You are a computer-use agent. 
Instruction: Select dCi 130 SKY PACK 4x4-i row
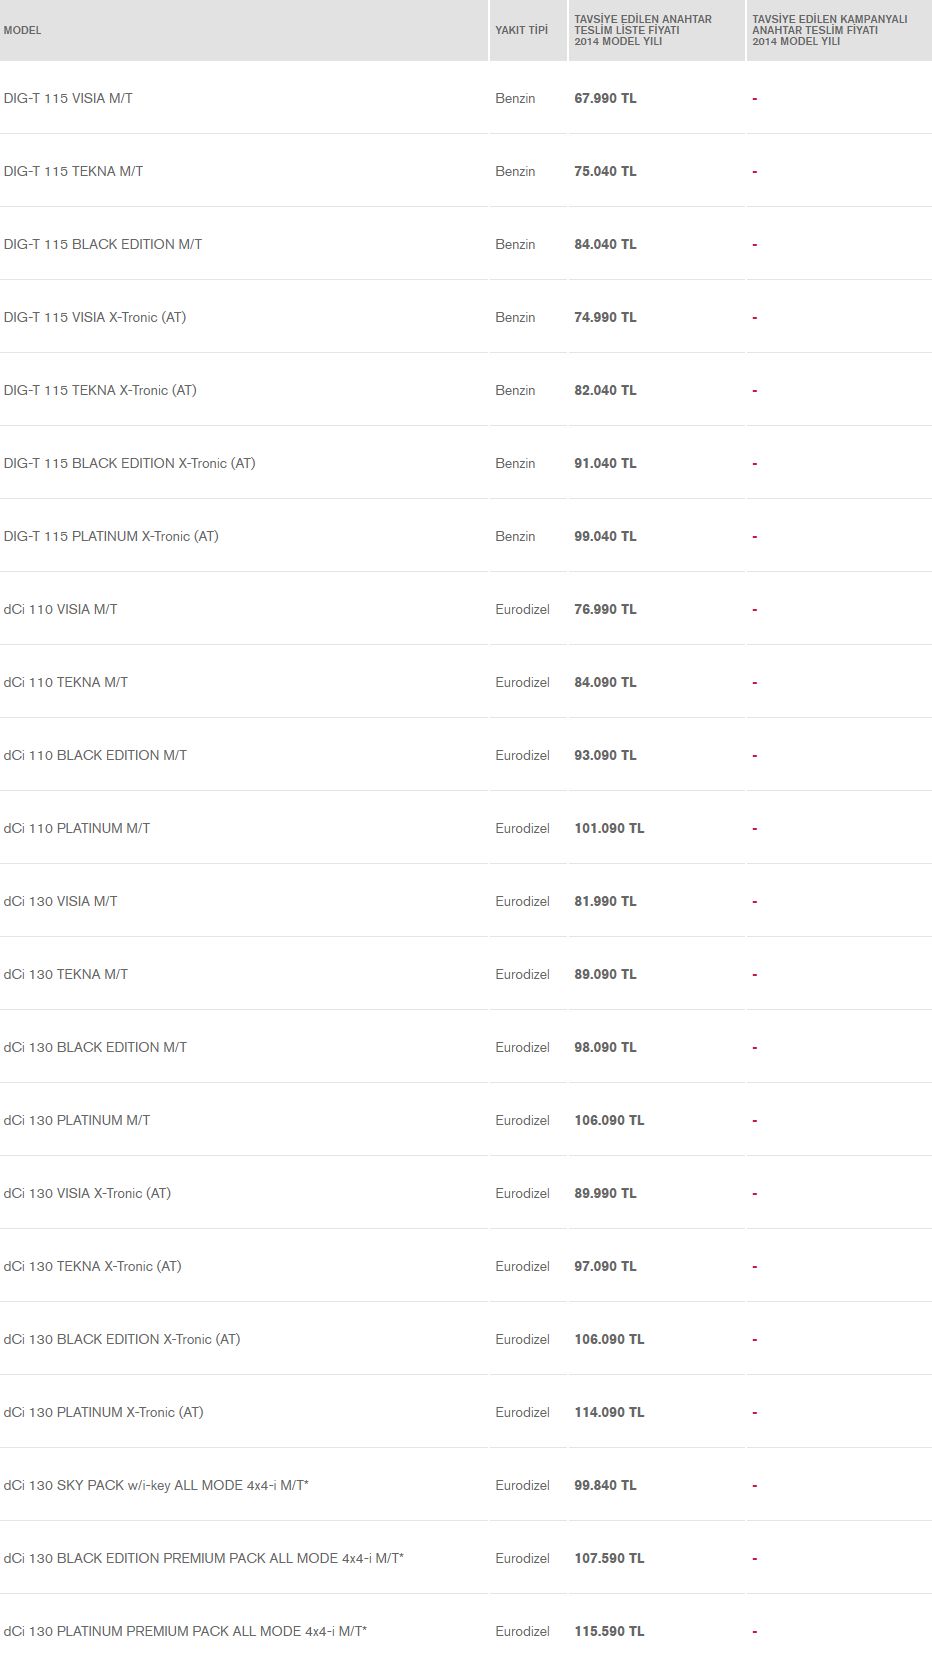pos(466,1485)
